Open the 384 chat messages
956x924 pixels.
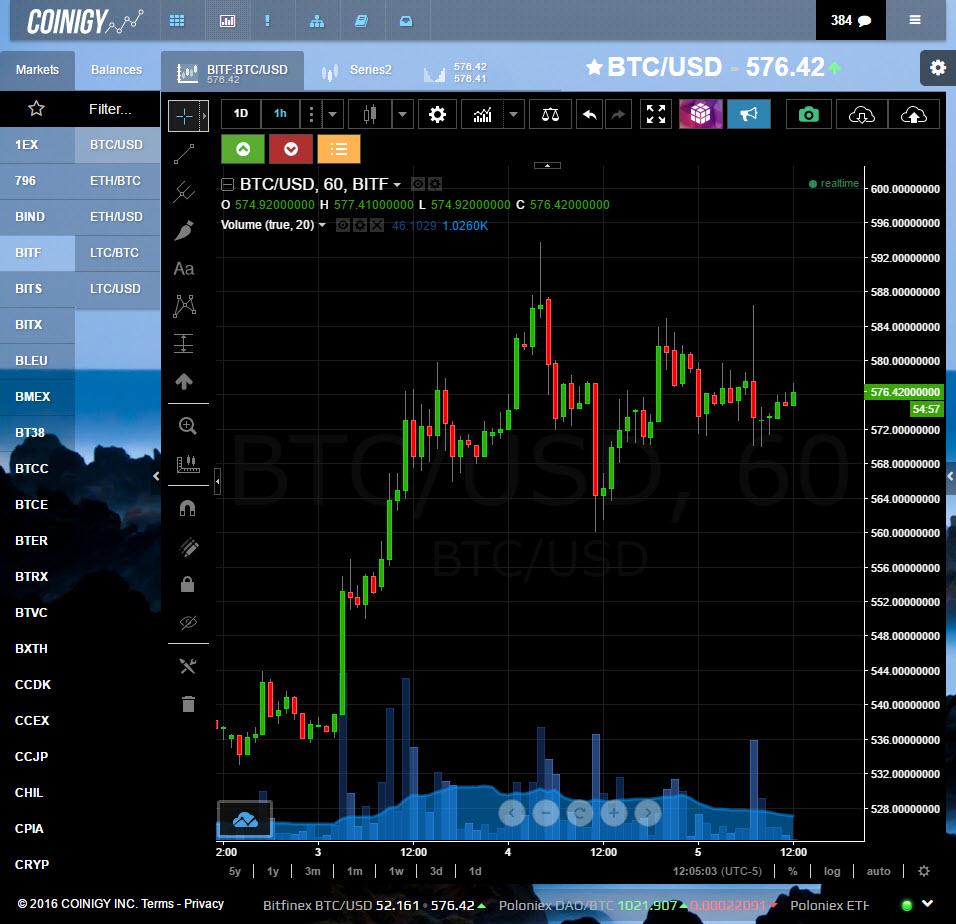click(851, 20)
